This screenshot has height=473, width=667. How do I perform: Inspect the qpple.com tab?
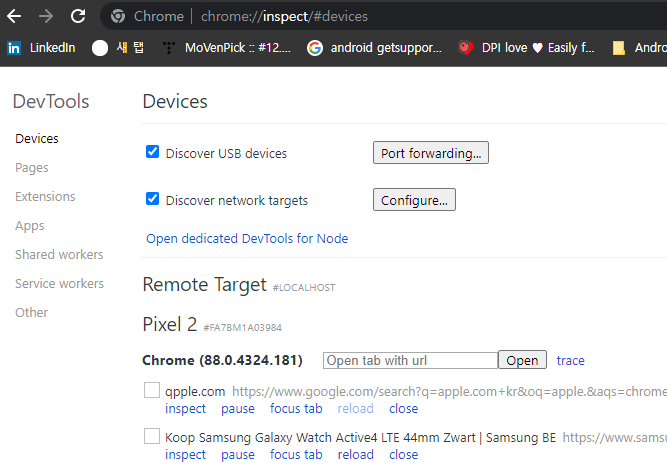185,409
